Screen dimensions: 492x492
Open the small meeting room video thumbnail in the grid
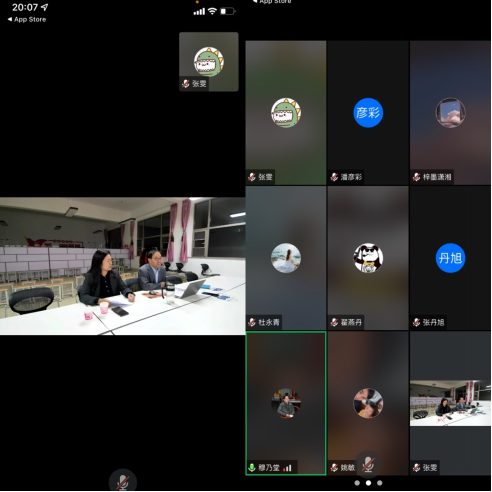click(450, 403)
